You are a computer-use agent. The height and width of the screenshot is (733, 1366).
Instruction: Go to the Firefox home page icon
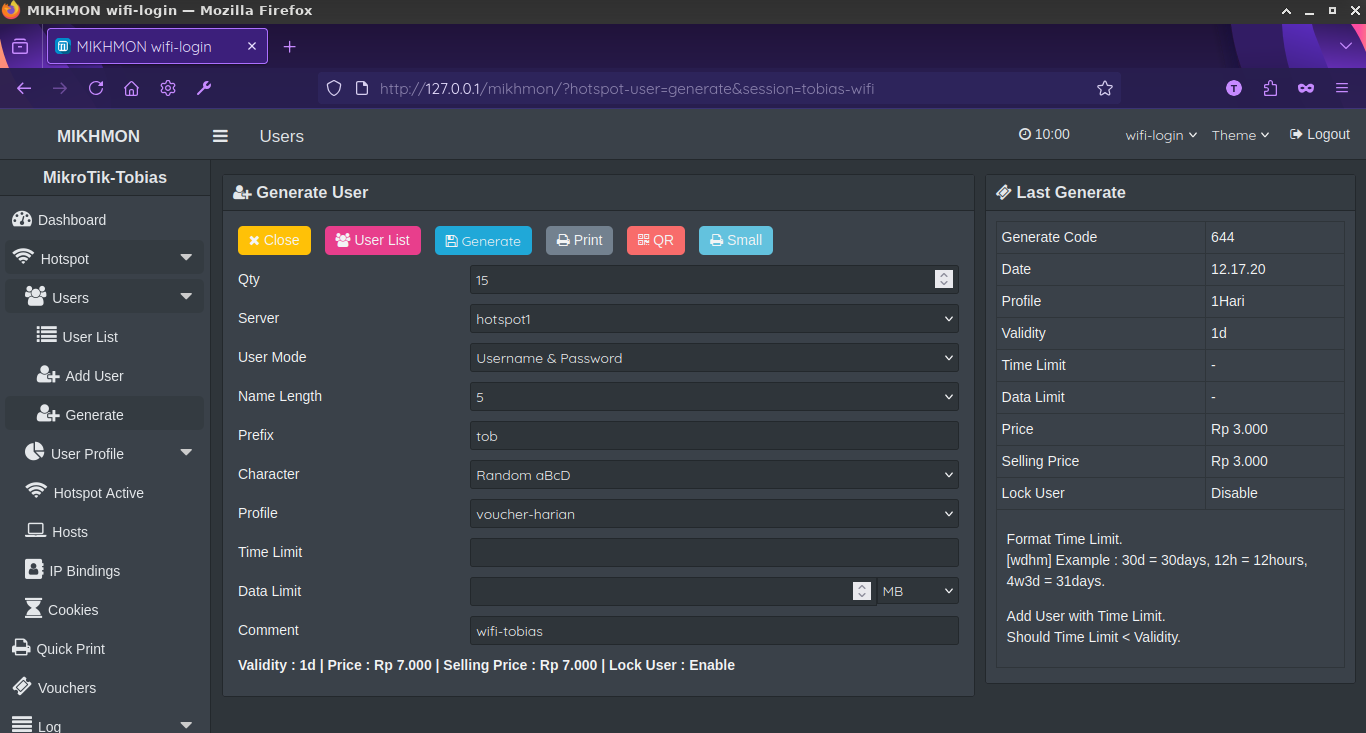[131, 88]
